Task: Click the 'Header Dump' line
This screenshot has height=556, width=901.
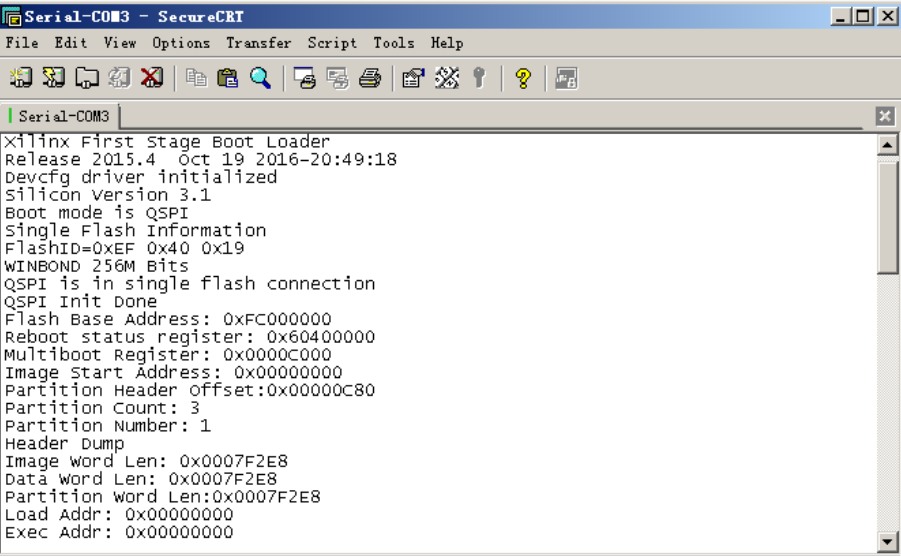Action: pyautogui.click(x=64, y=443)
